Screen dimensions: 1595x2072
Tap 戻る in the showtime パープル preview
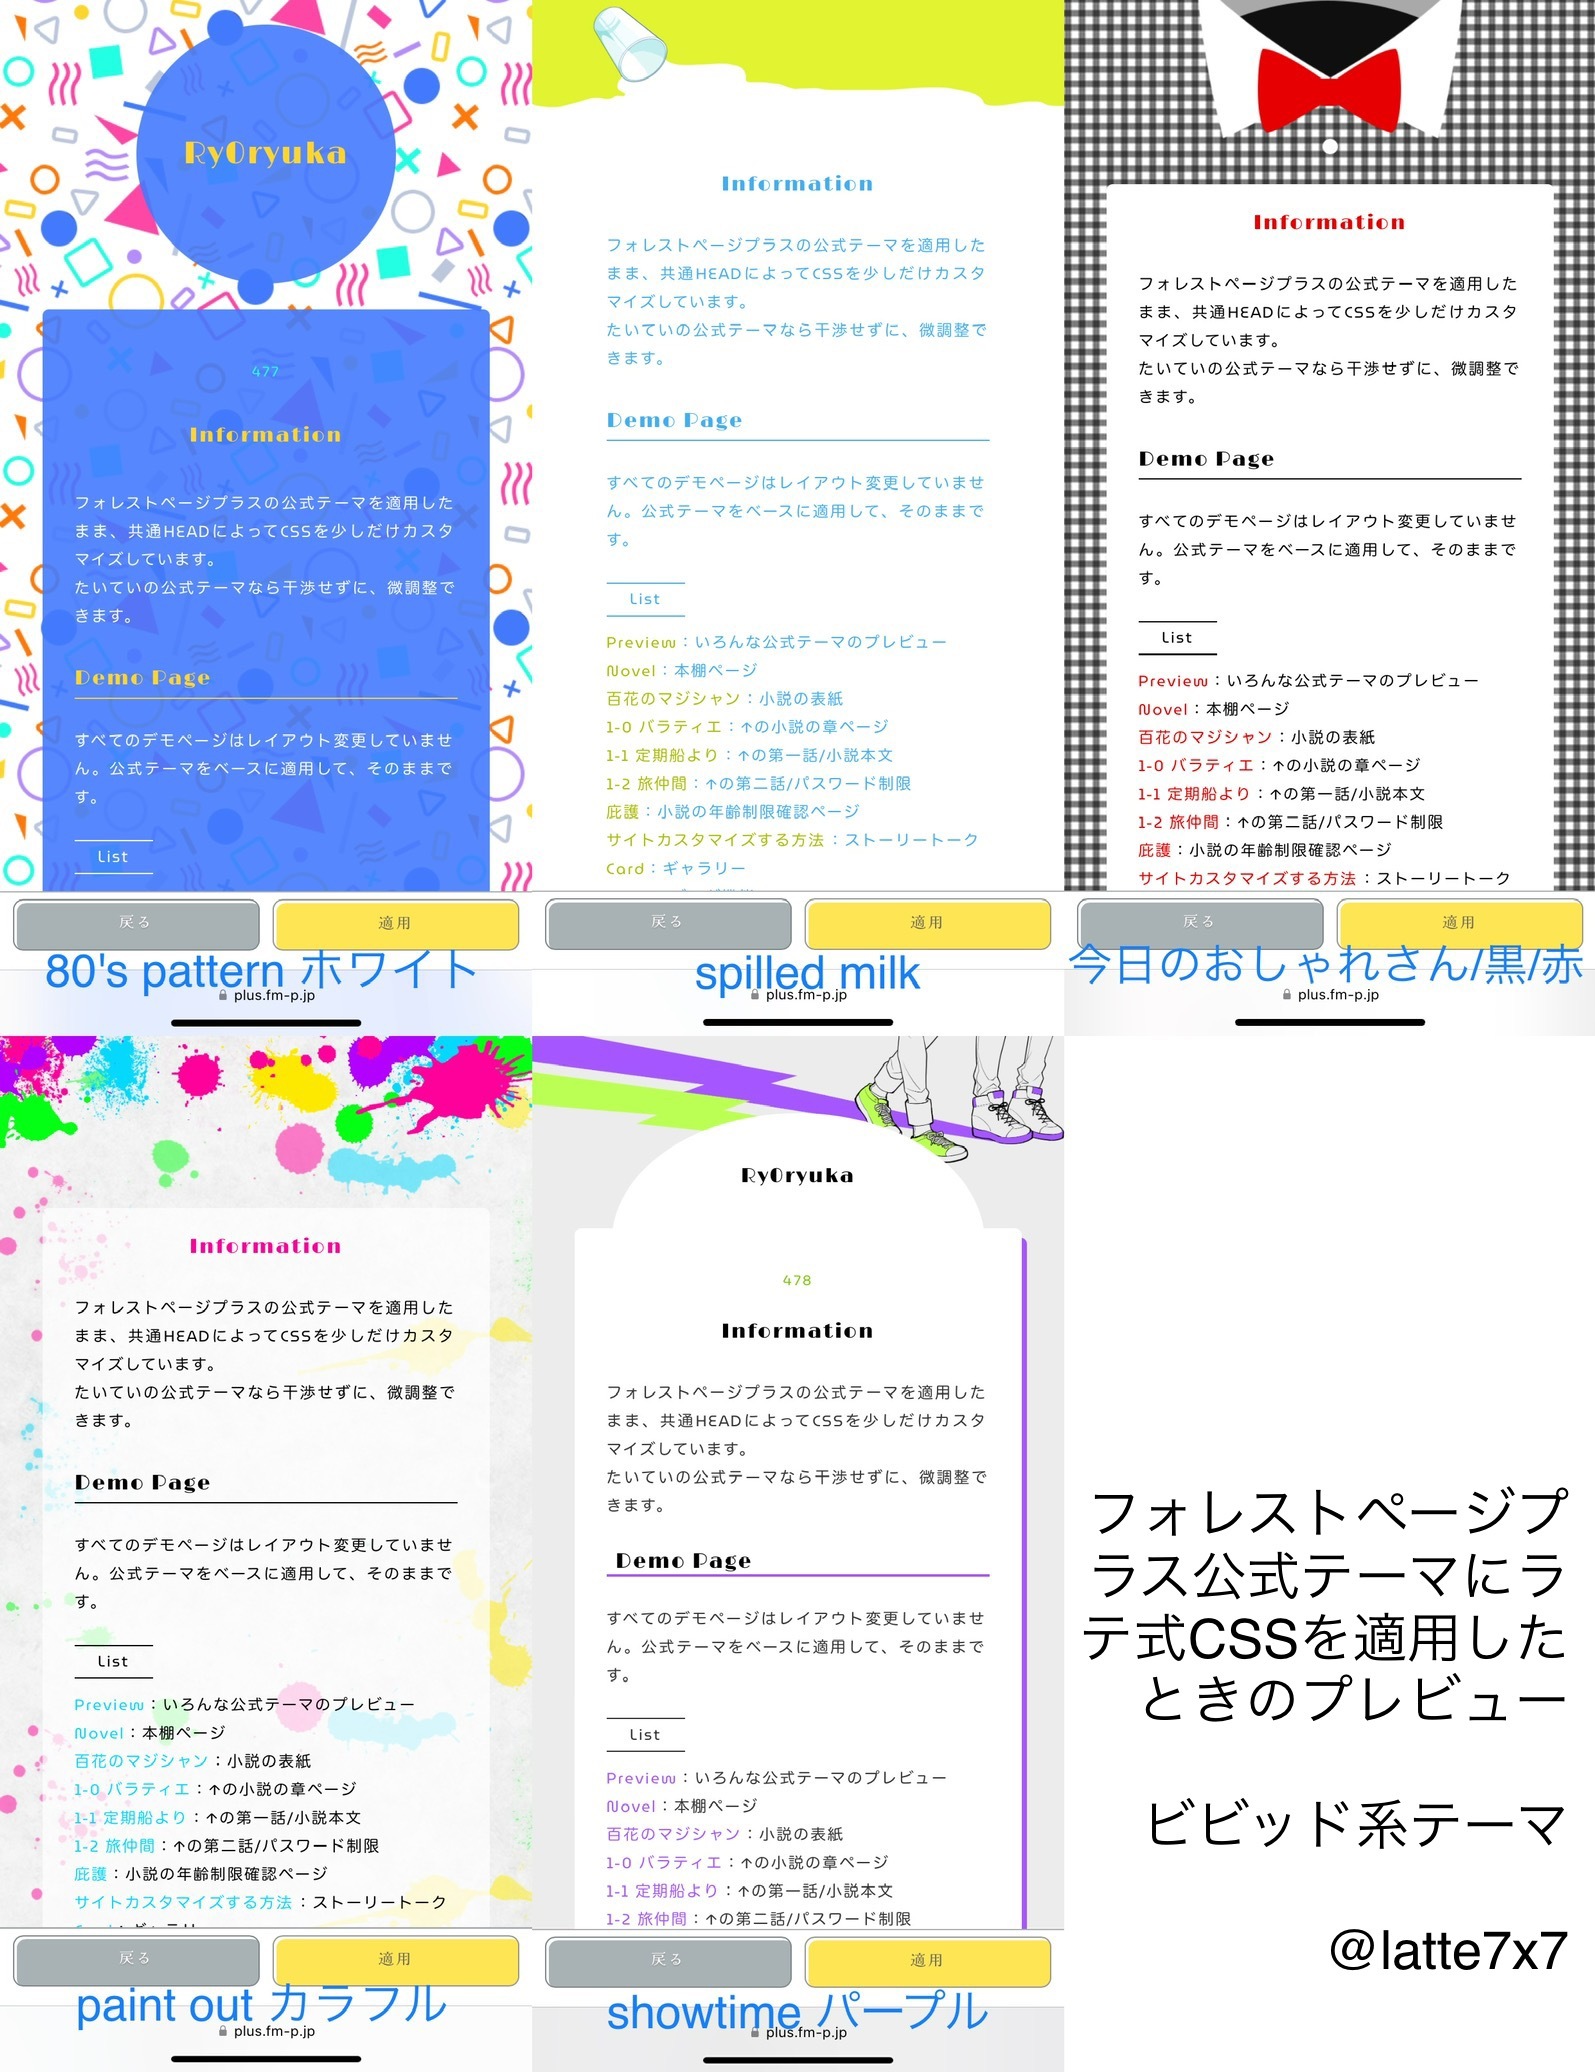(668, 1961)
